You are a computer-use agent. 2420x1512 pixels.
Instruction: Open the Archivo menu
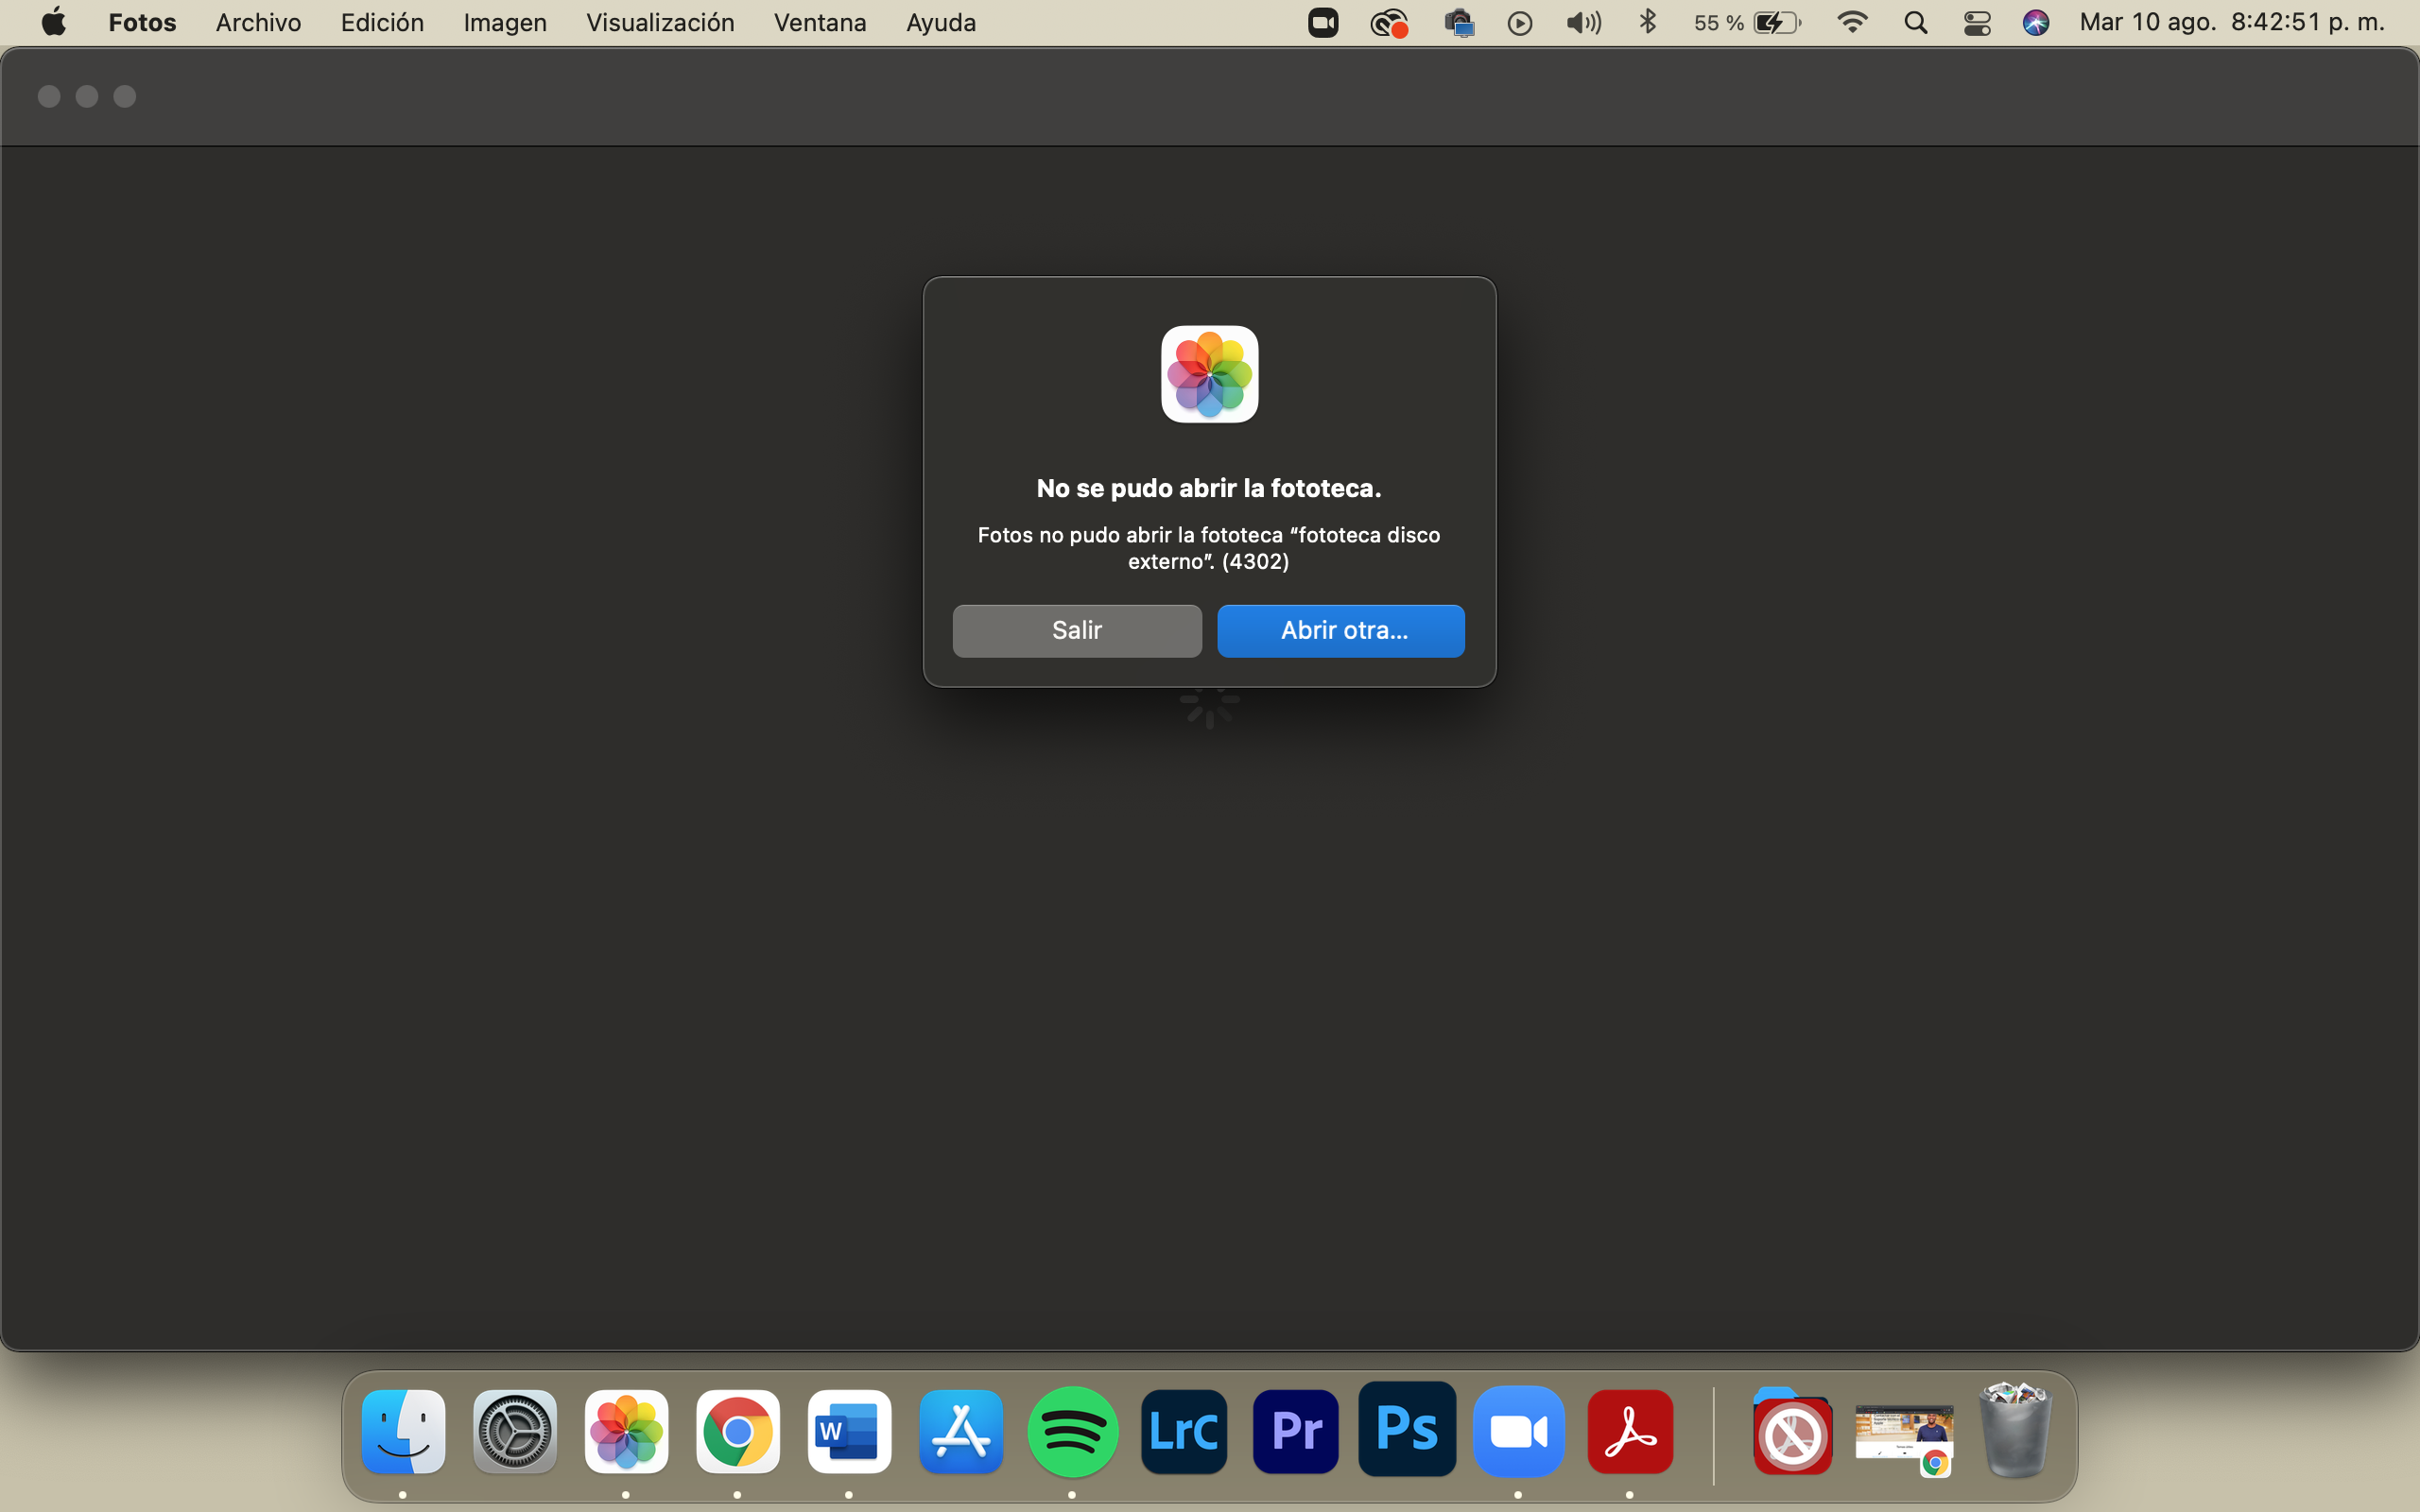pyautogui.click(x=258, y=22)
